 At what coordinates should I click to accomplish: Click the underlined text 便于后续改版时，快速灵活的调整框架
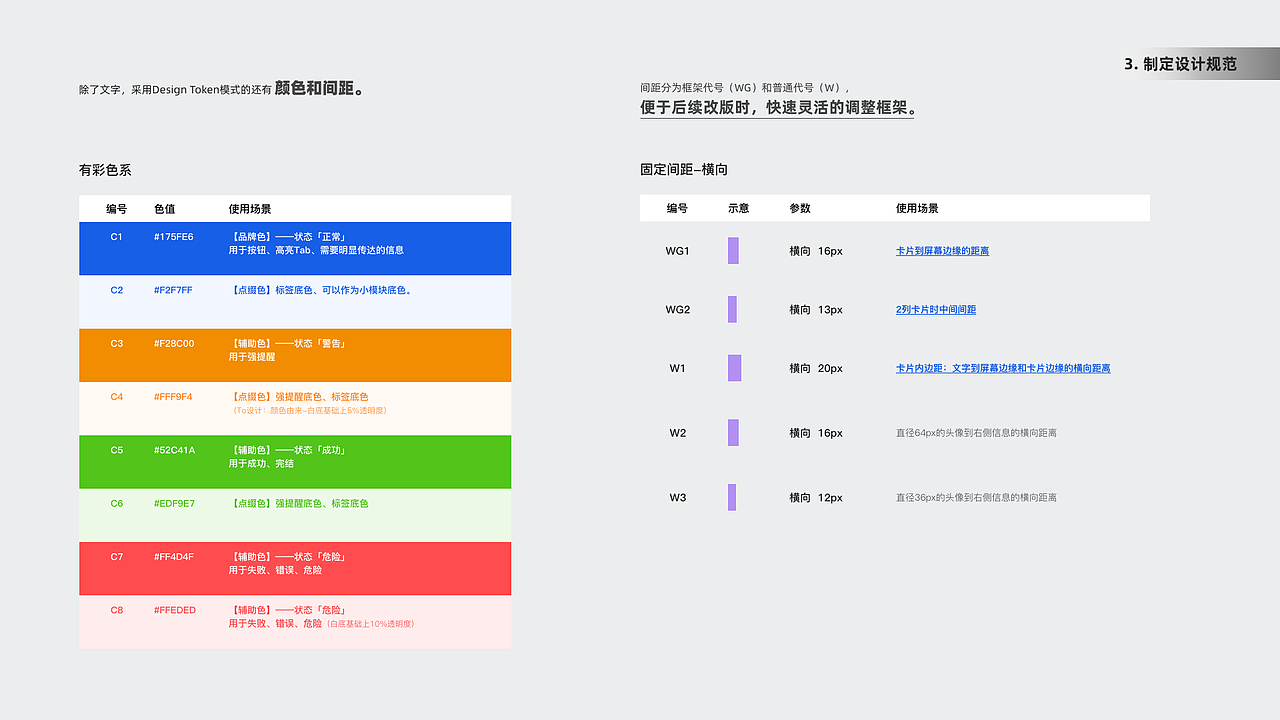click(777, 108)
